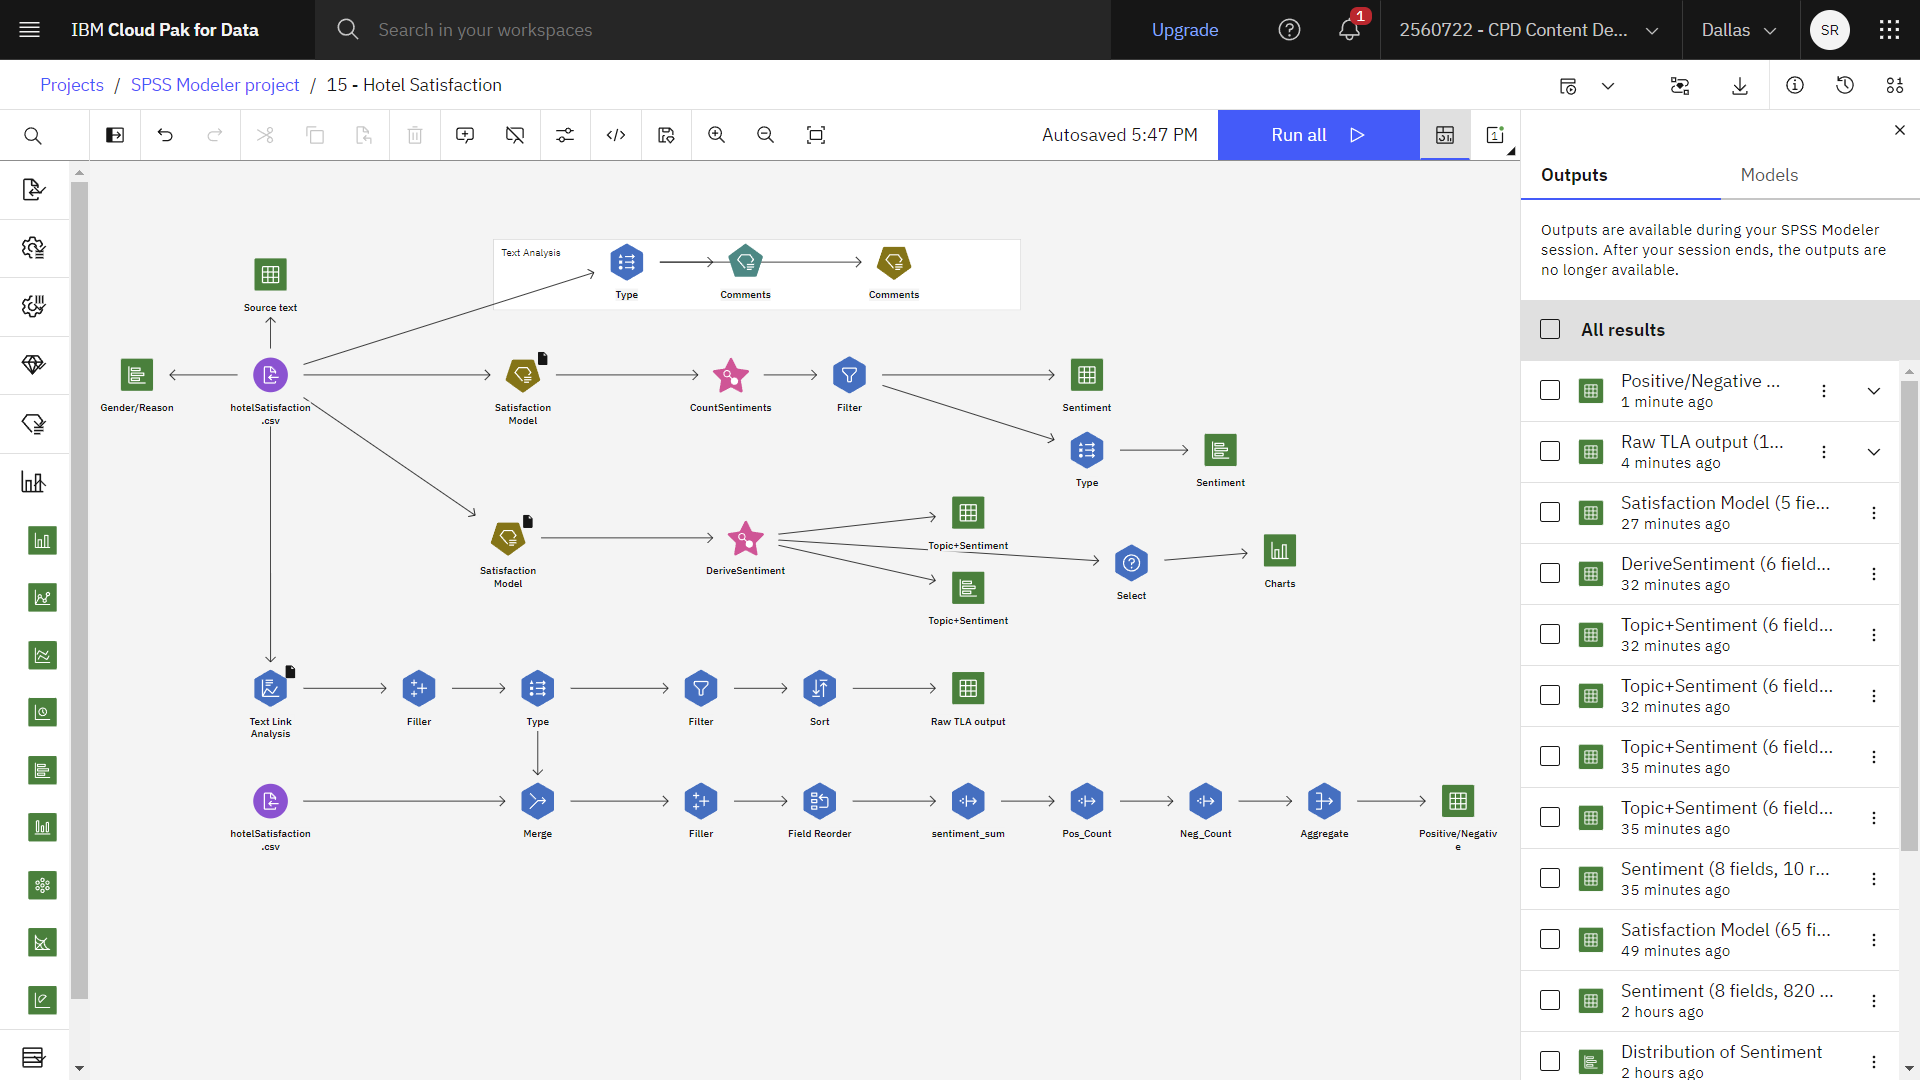Screen dimensions: 1920x1080
Task: Select the Outputs tab
Action: [1573, 174]
